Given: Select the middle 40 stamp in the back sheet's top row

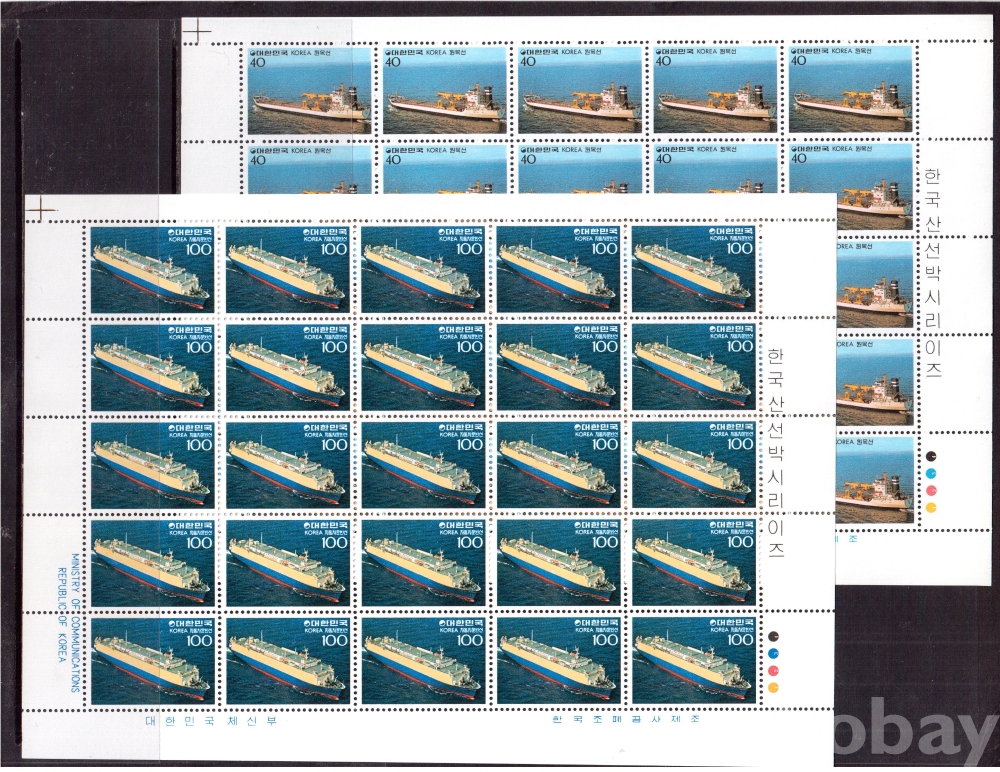Looking at the screenshot, I should [x=580, y=90].
